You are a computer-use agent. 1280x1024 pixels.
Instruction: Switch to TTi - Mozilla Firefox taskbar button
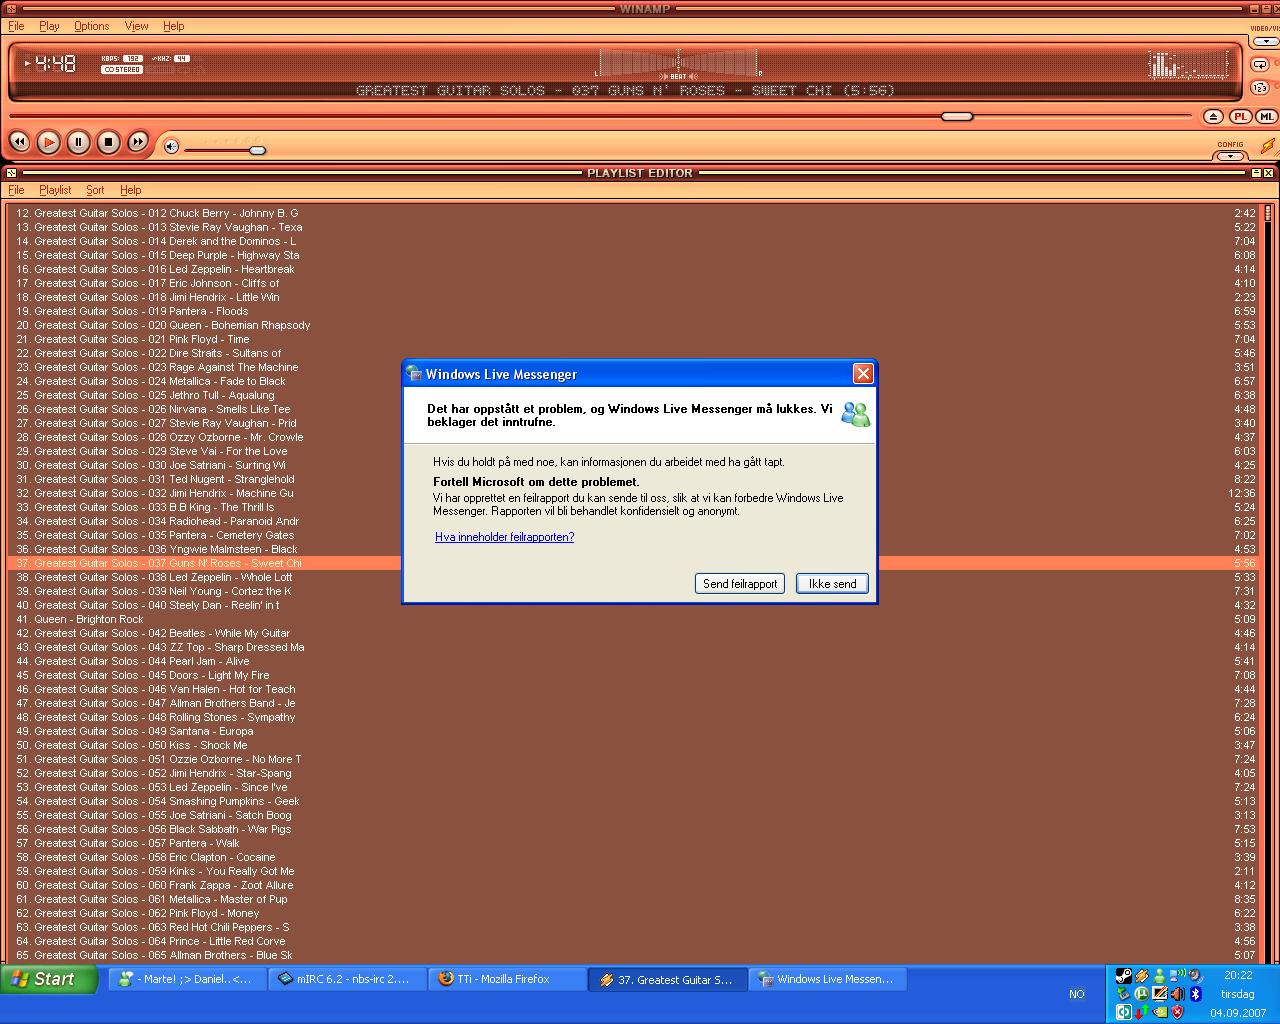click(x=507, y=979)
